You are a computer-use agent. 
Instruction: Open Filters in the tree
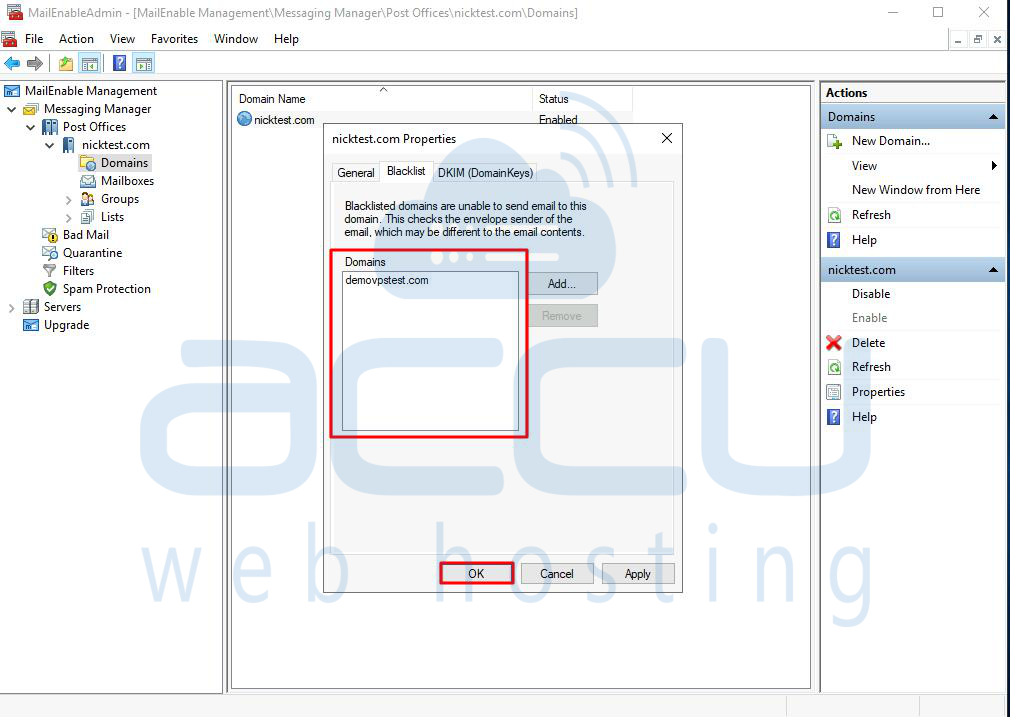point(78,271)
